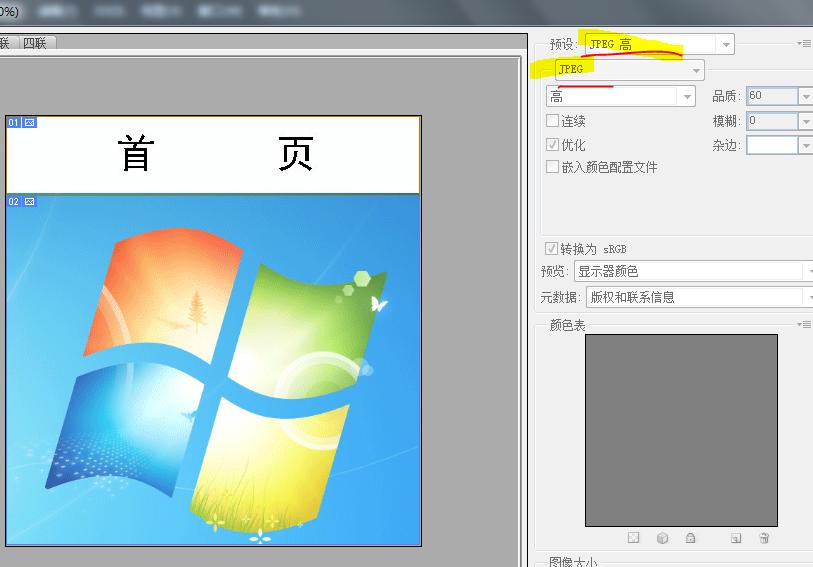
Task: Select the 首页 header slice in preview
Action: tap(213, 155)
